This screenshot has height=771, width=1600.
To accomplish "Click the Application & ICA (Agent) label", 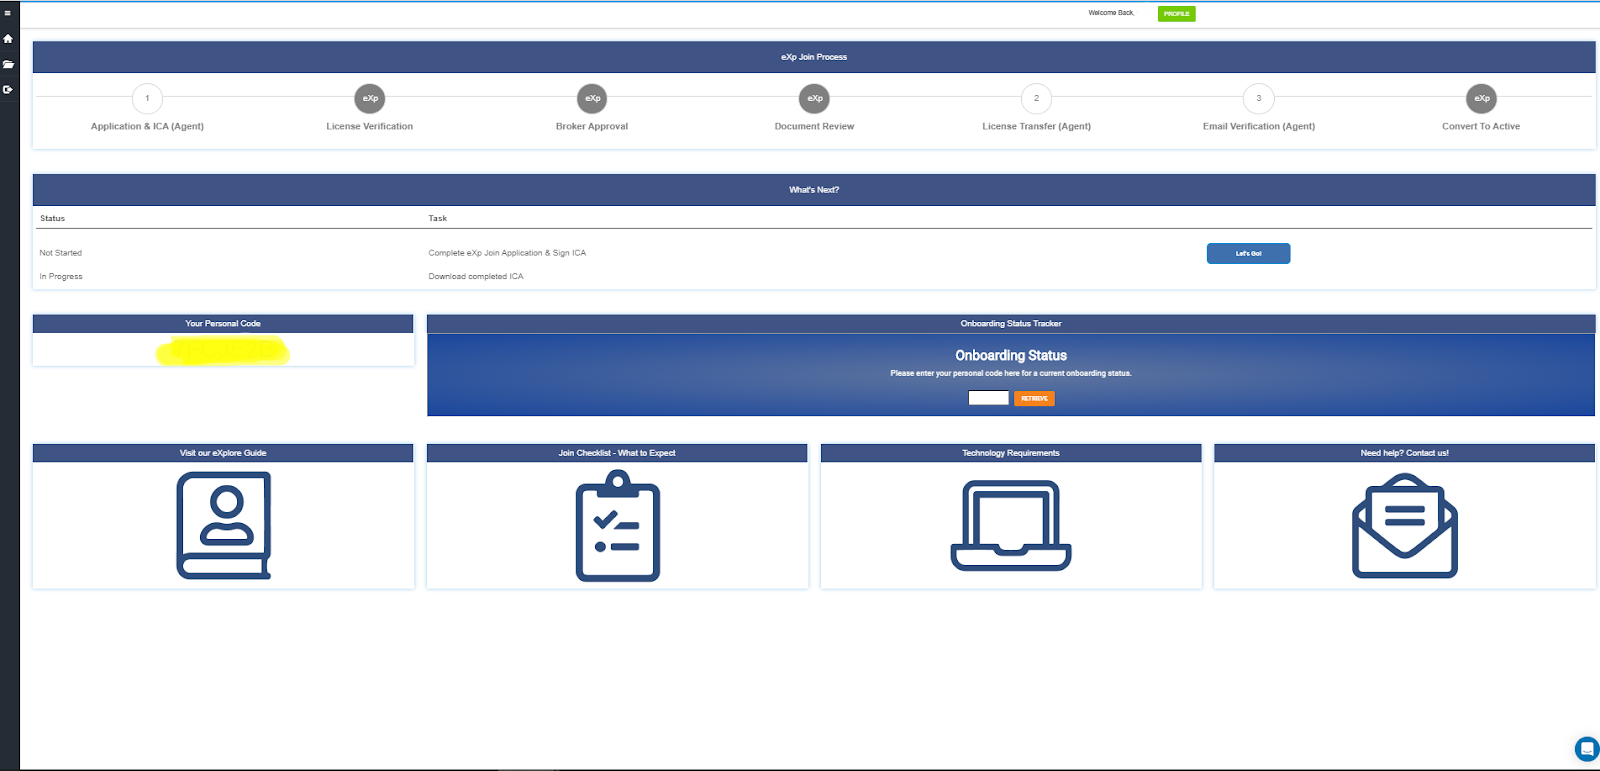I will pos(147,127).
